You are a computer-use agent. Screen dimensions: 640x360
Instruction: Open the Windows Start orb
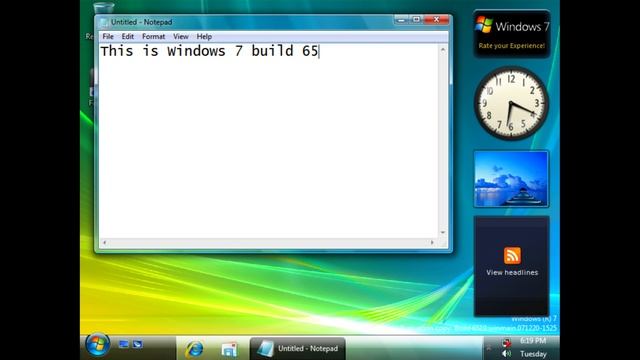(97, 344)
